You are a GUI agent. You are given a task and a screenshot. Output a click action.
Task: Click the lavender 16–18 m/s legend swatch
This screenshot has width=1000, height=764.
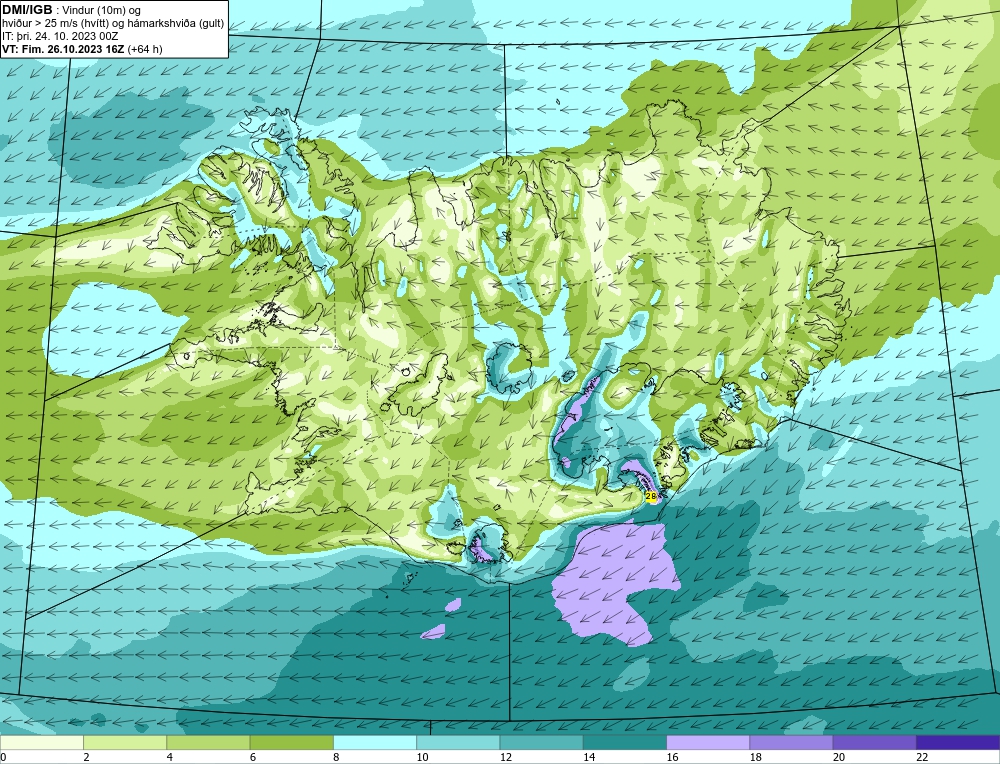click(x=708, y=743)
